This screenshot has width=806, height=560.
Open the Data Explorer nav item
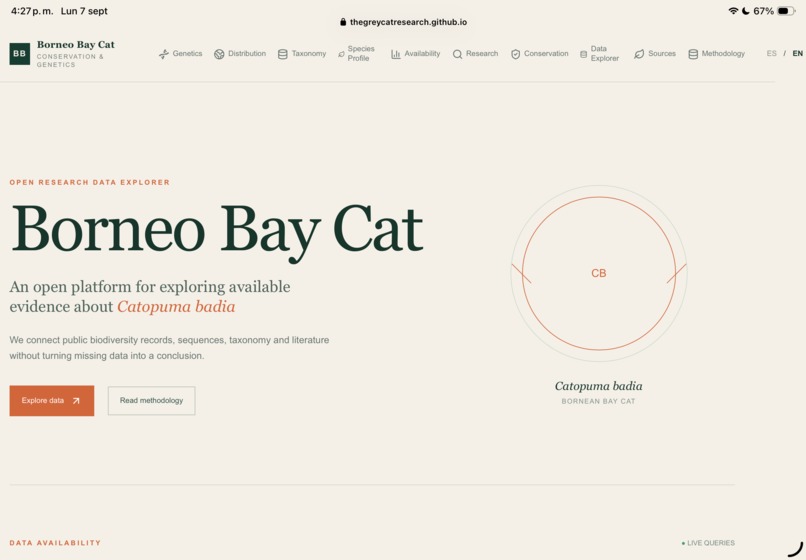coord(599,53)
